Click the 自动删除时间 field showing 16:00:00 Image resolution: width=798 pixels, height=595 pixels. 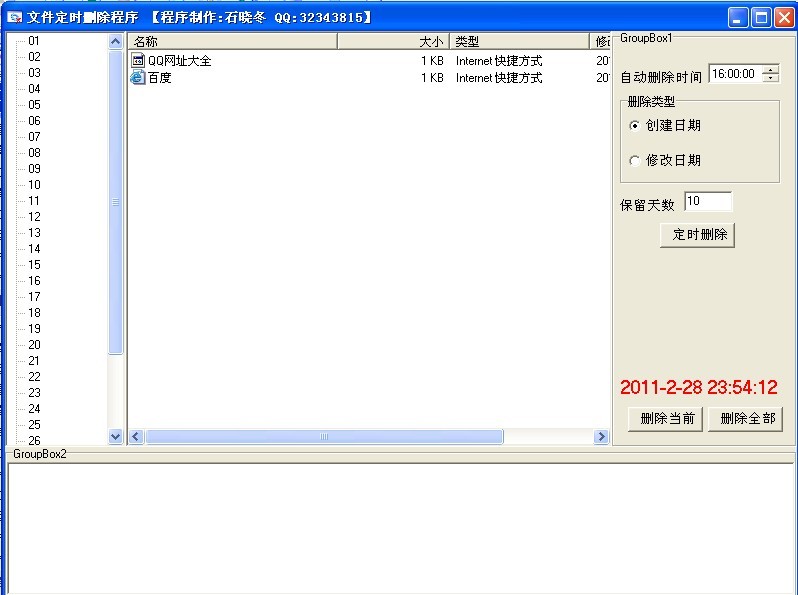[x=736, y=74]
